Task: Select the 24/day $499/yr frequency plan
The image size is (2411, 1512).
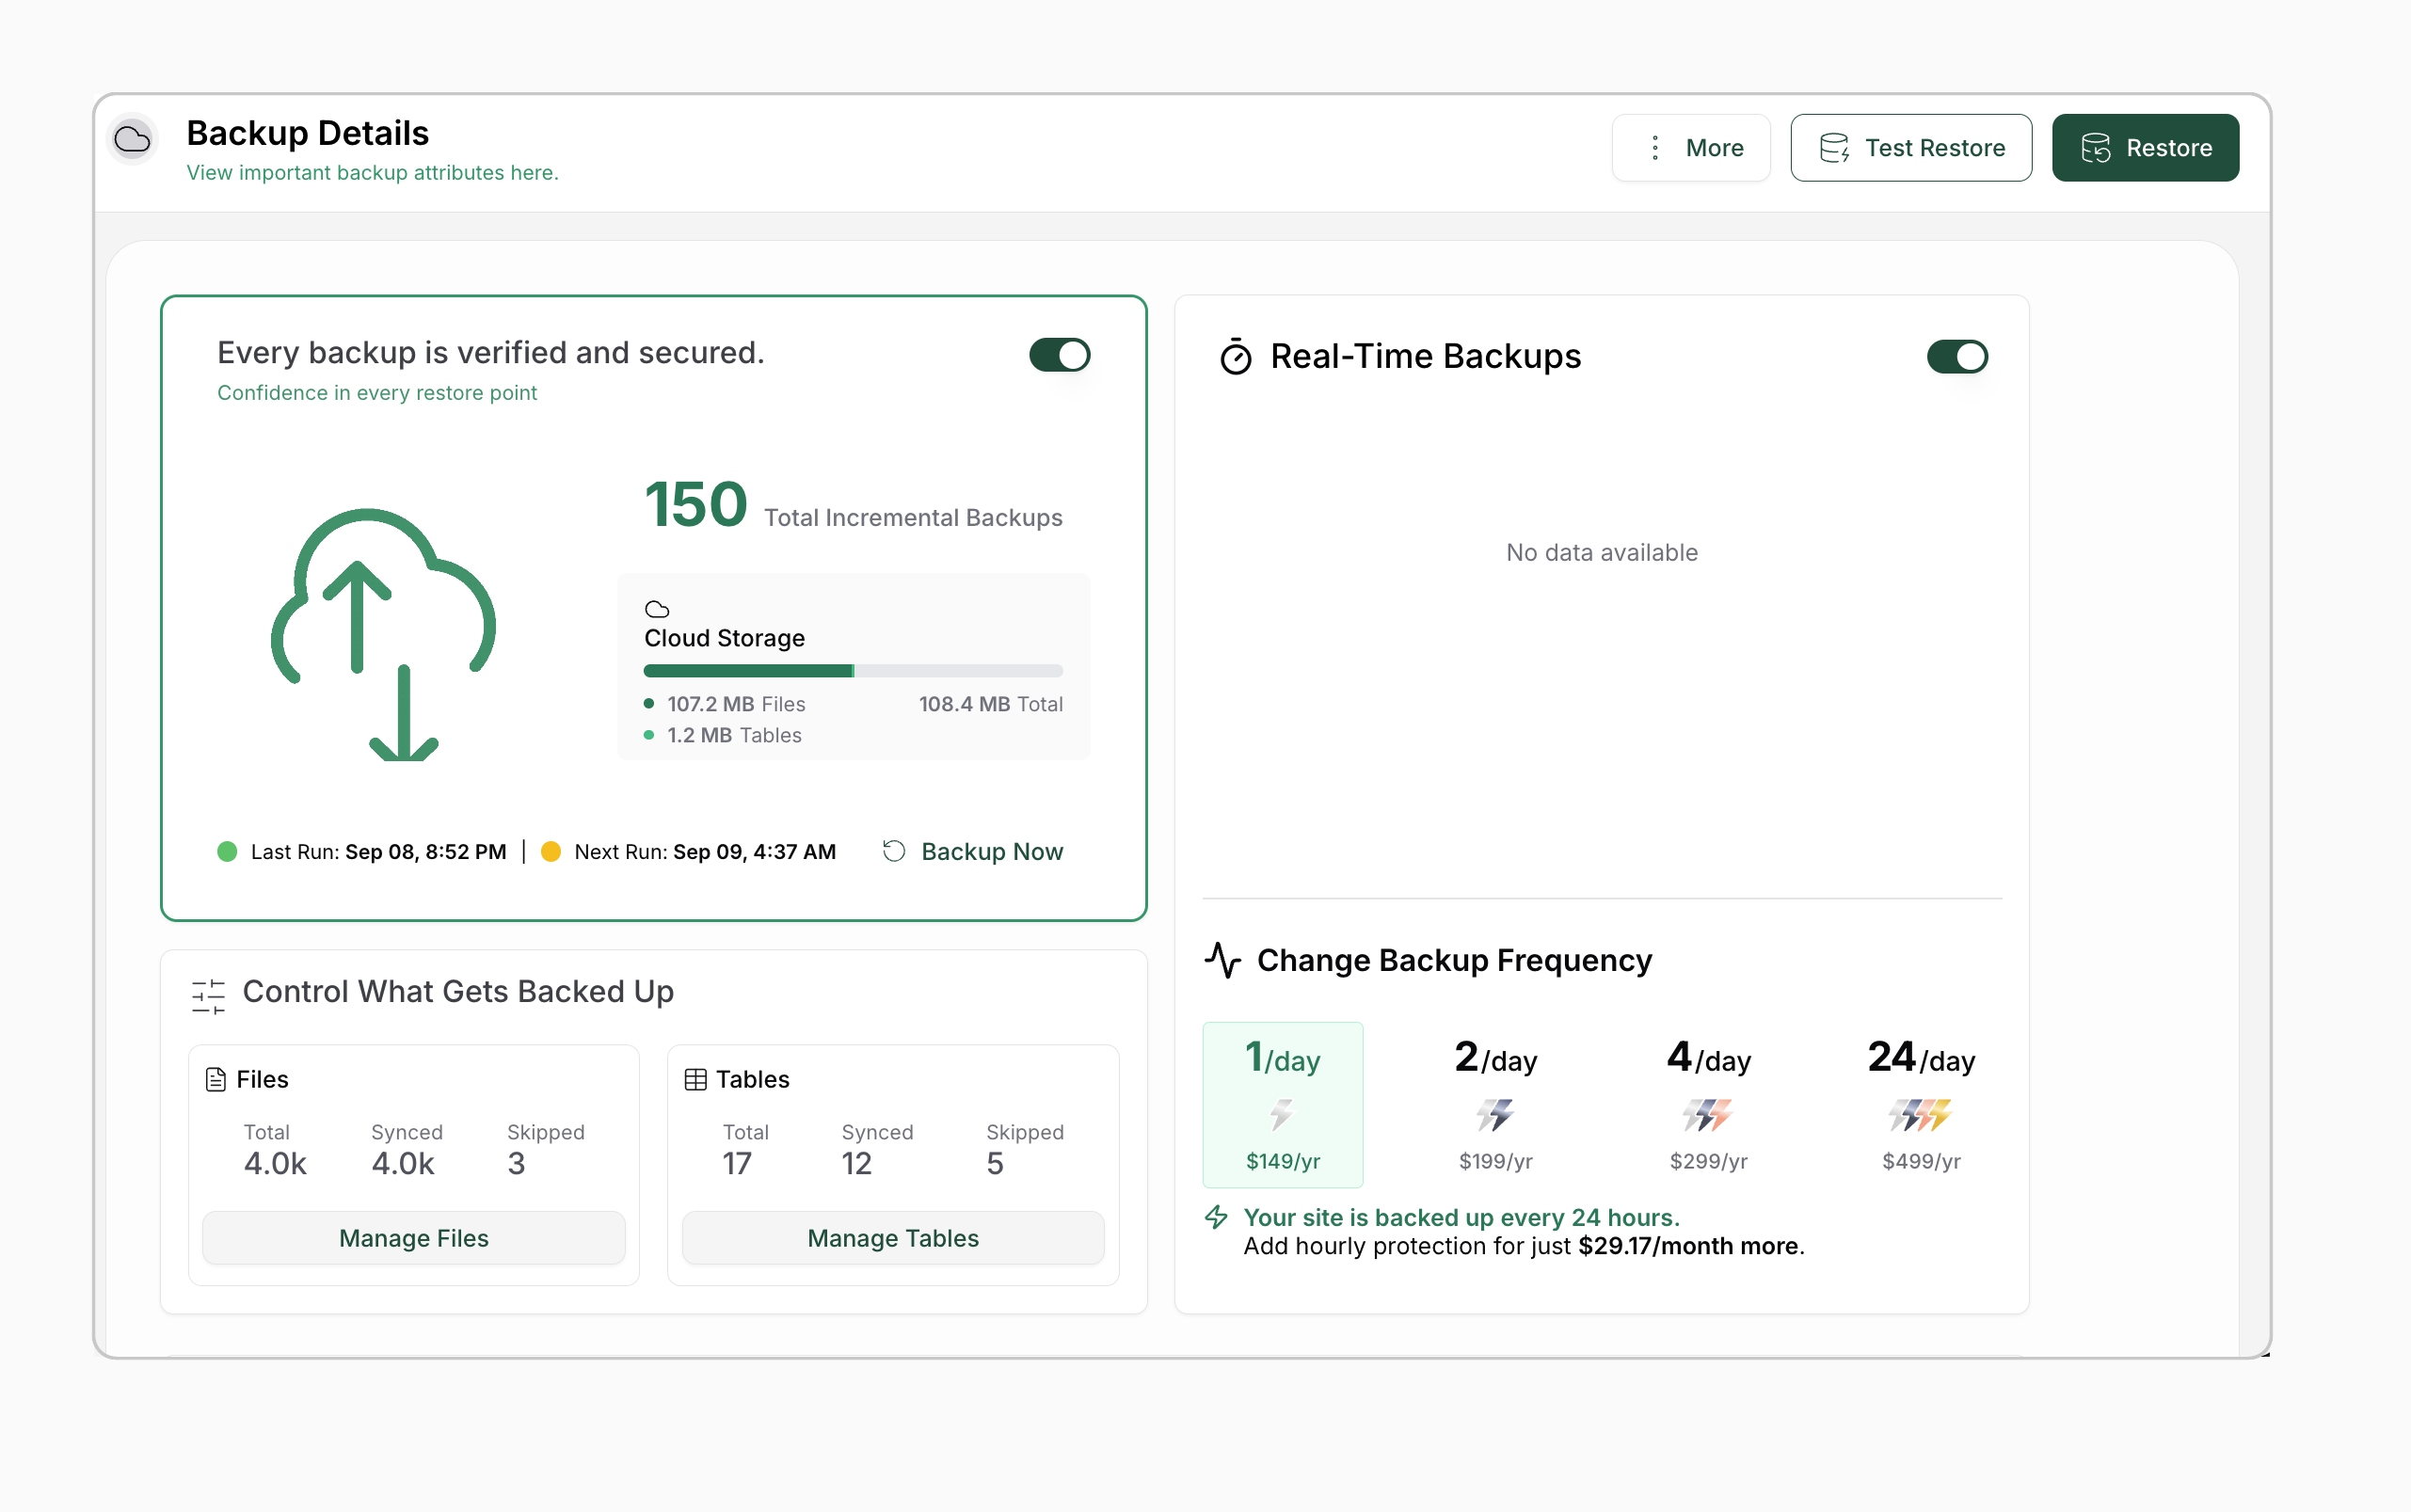Action: [1921, 1104]
